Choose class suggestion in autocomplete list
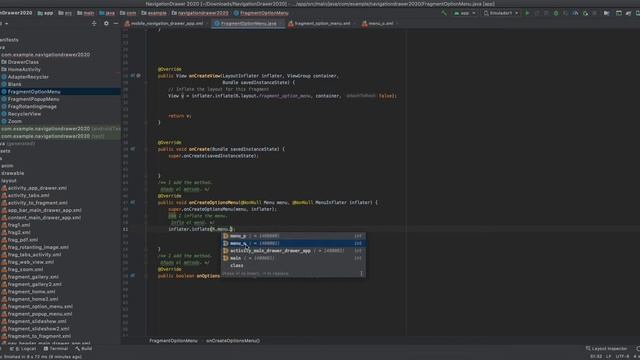This screenshot has height=360, width=640. pyautogui.click(x=293, y=265)
